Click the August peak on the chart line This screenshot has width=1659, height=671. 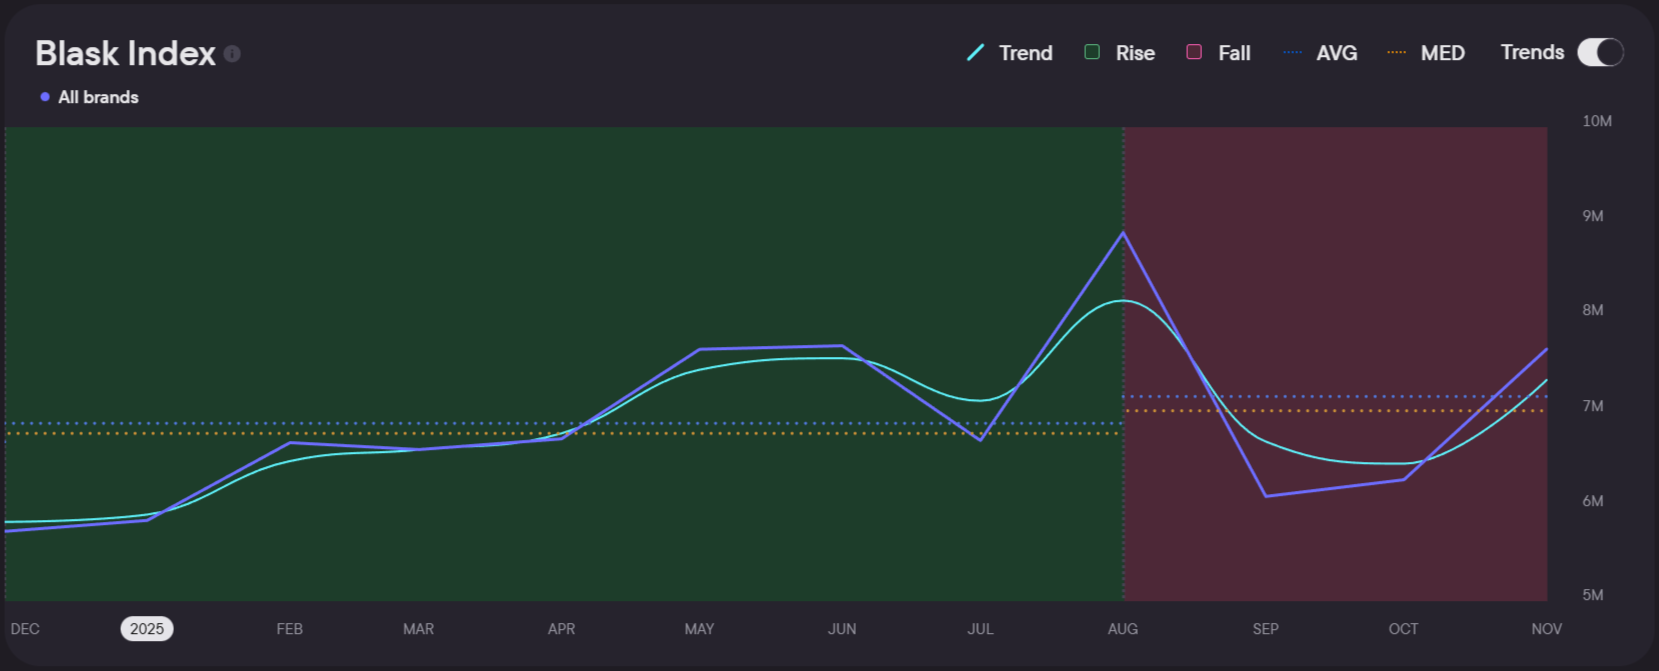(1123, 233)
